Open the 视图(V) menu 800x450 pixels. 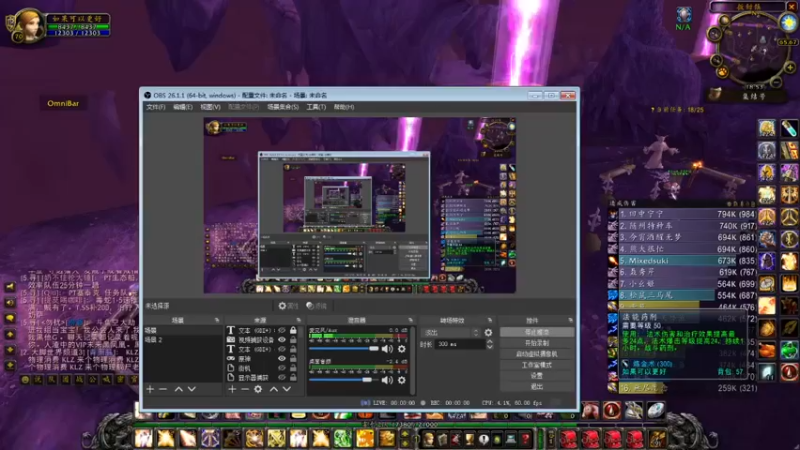click(x=210, y=107)
